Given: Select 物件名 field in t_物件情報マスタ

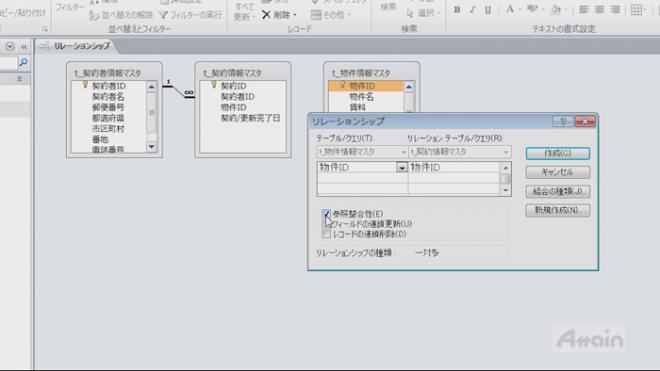Looking at the screenshot, I should pyautogui.click(x=362, y=97).
